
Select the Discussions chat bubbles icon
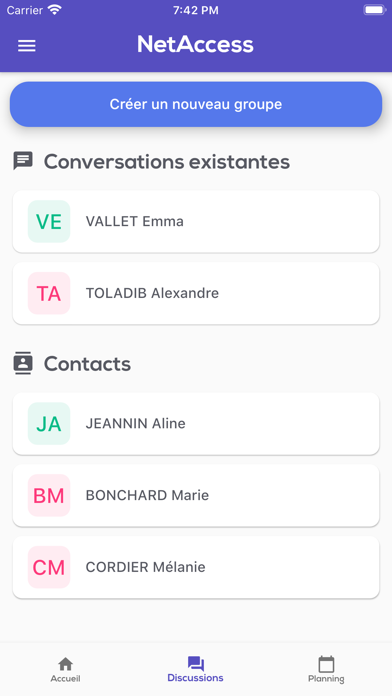[x=195, y=664]
